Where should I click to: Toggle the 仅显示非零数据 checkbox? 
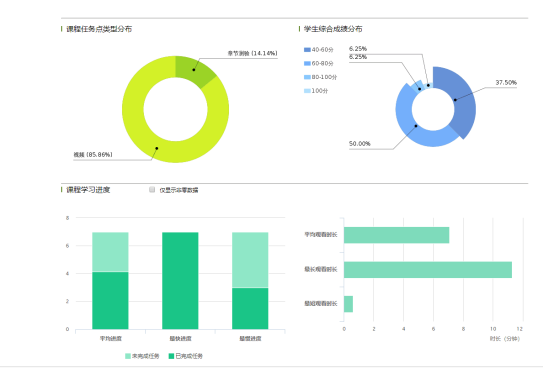pos(152,189)
